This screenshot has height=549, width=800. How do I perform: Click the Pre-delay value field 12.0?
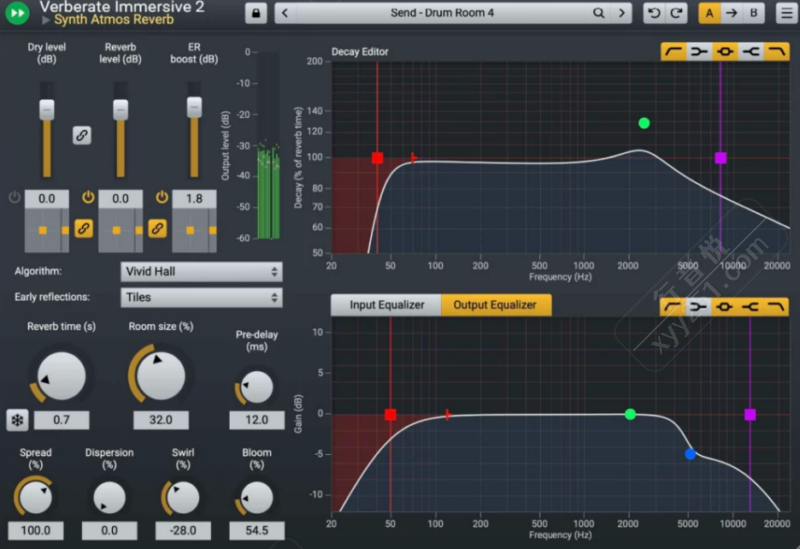click(257, 420)
